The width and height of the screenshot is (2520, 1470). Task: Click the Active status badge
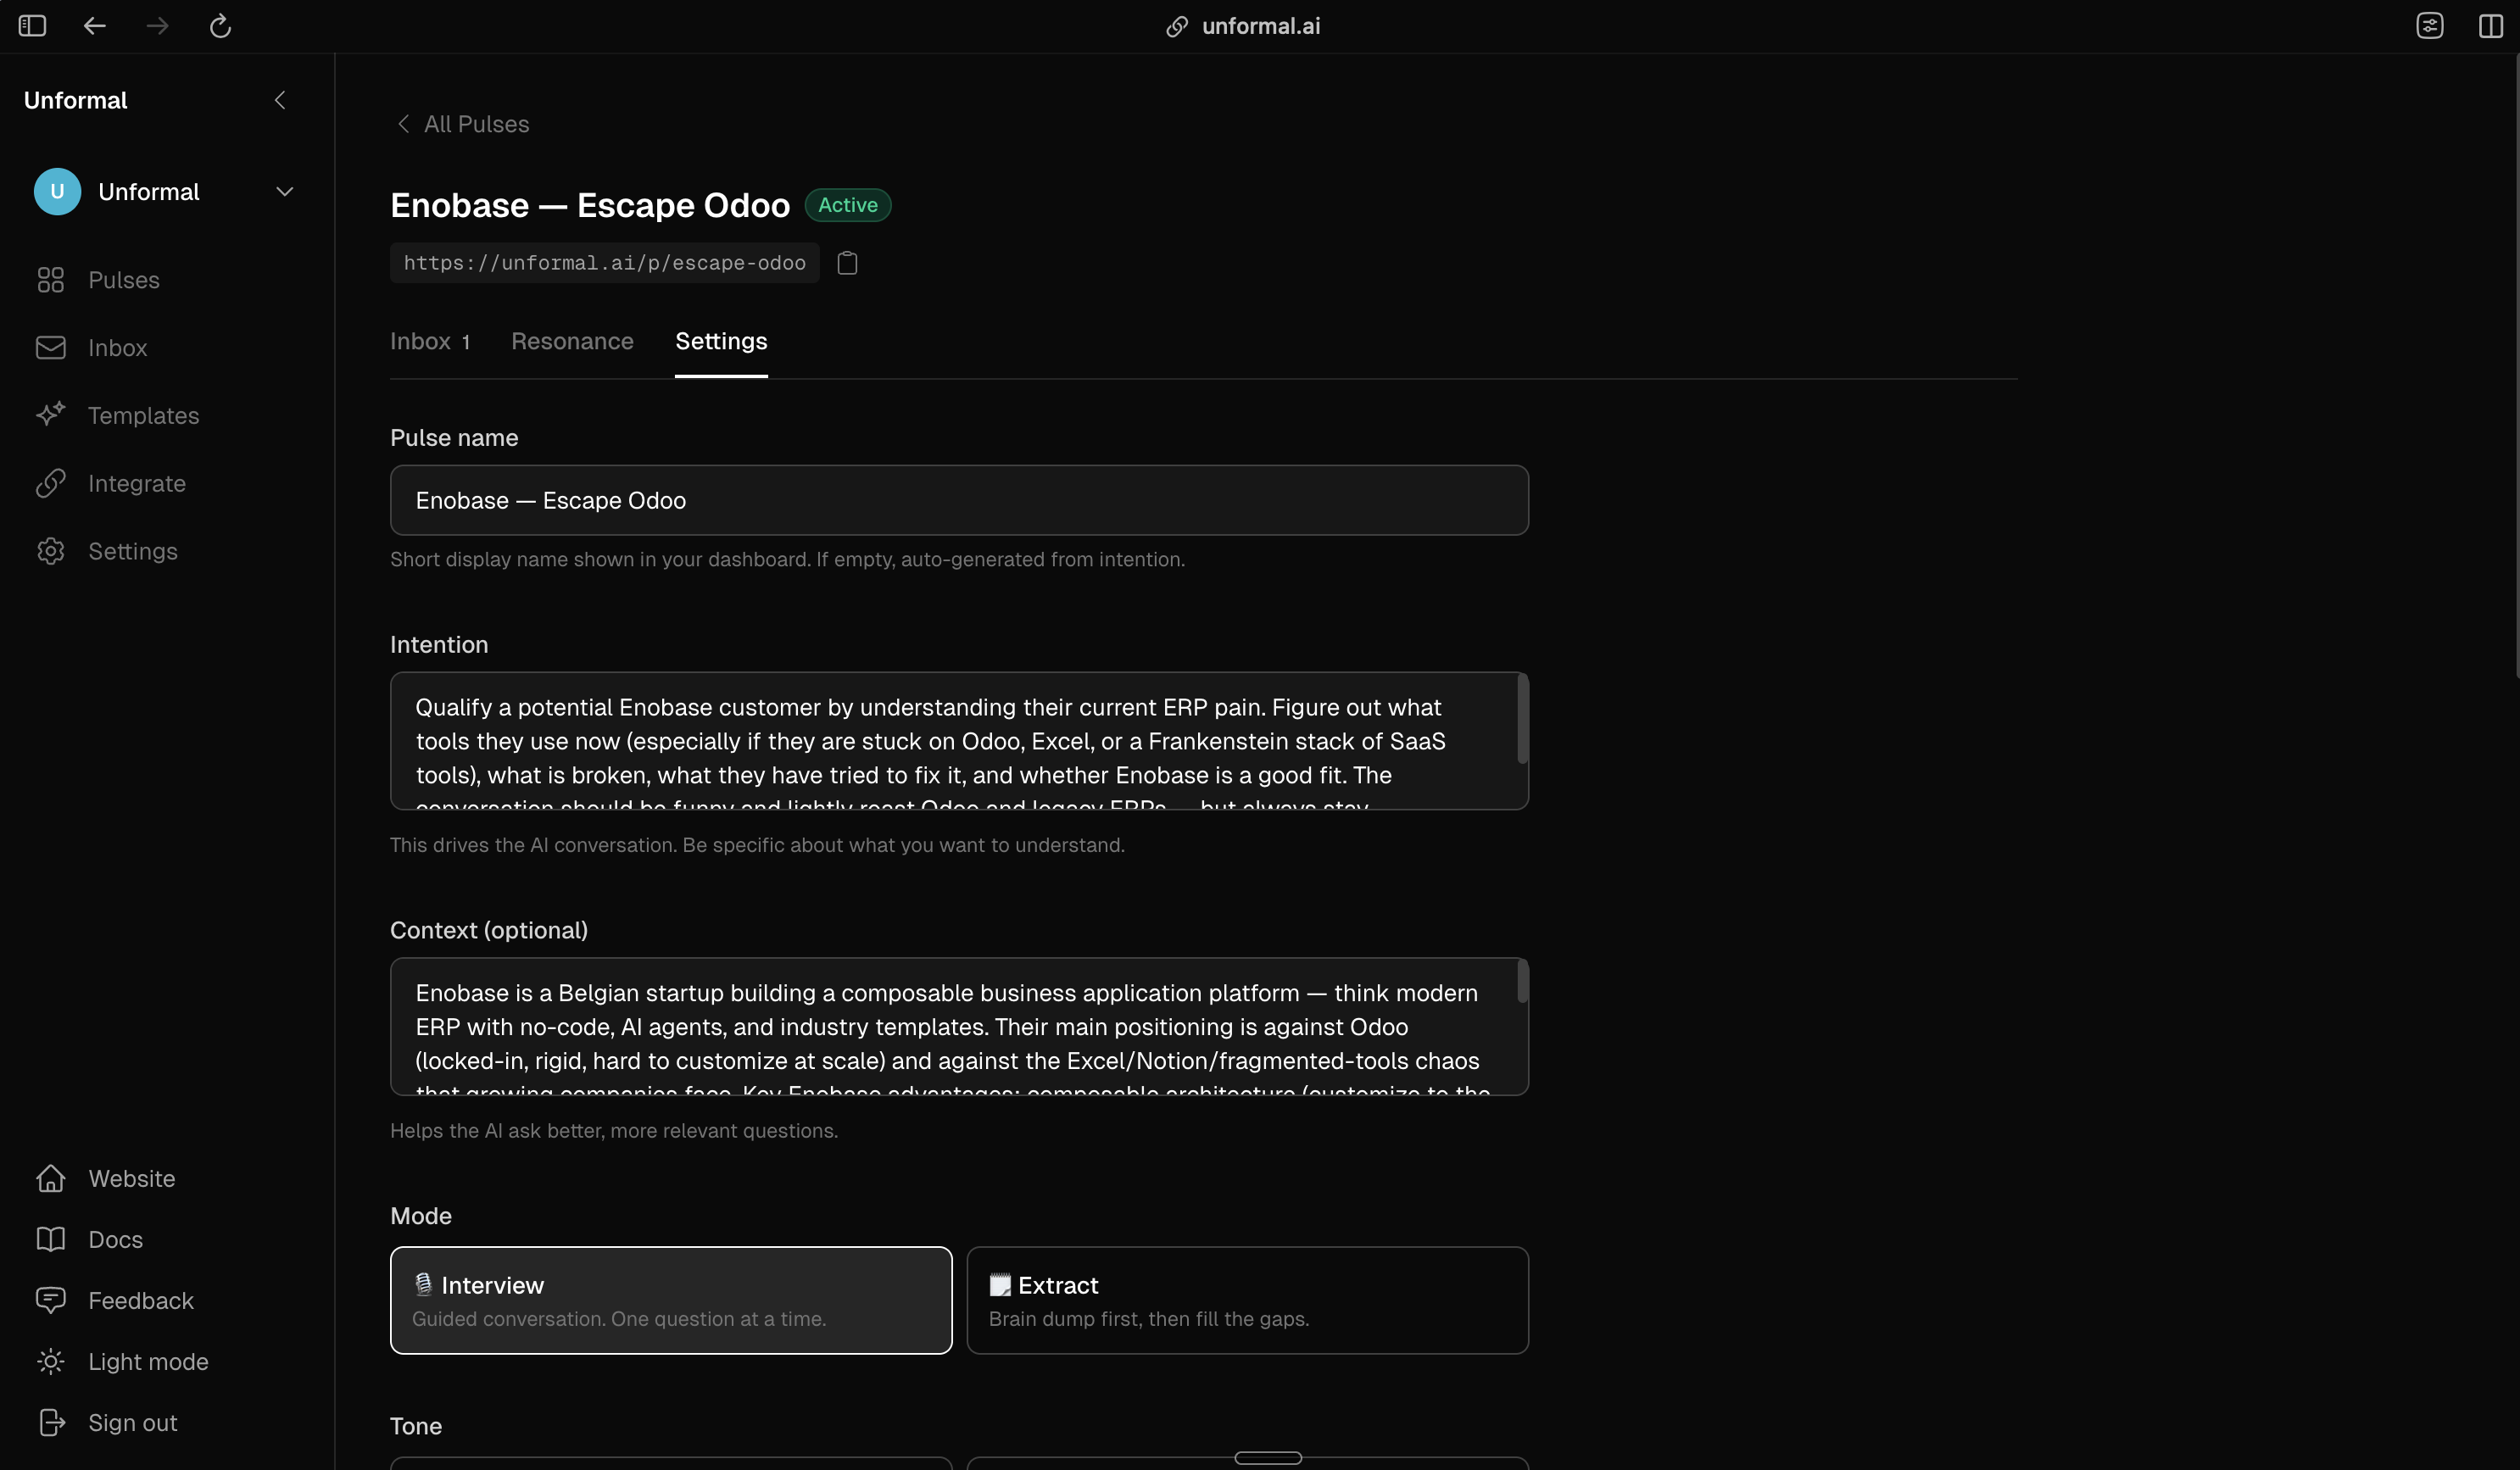coord(848,205)
